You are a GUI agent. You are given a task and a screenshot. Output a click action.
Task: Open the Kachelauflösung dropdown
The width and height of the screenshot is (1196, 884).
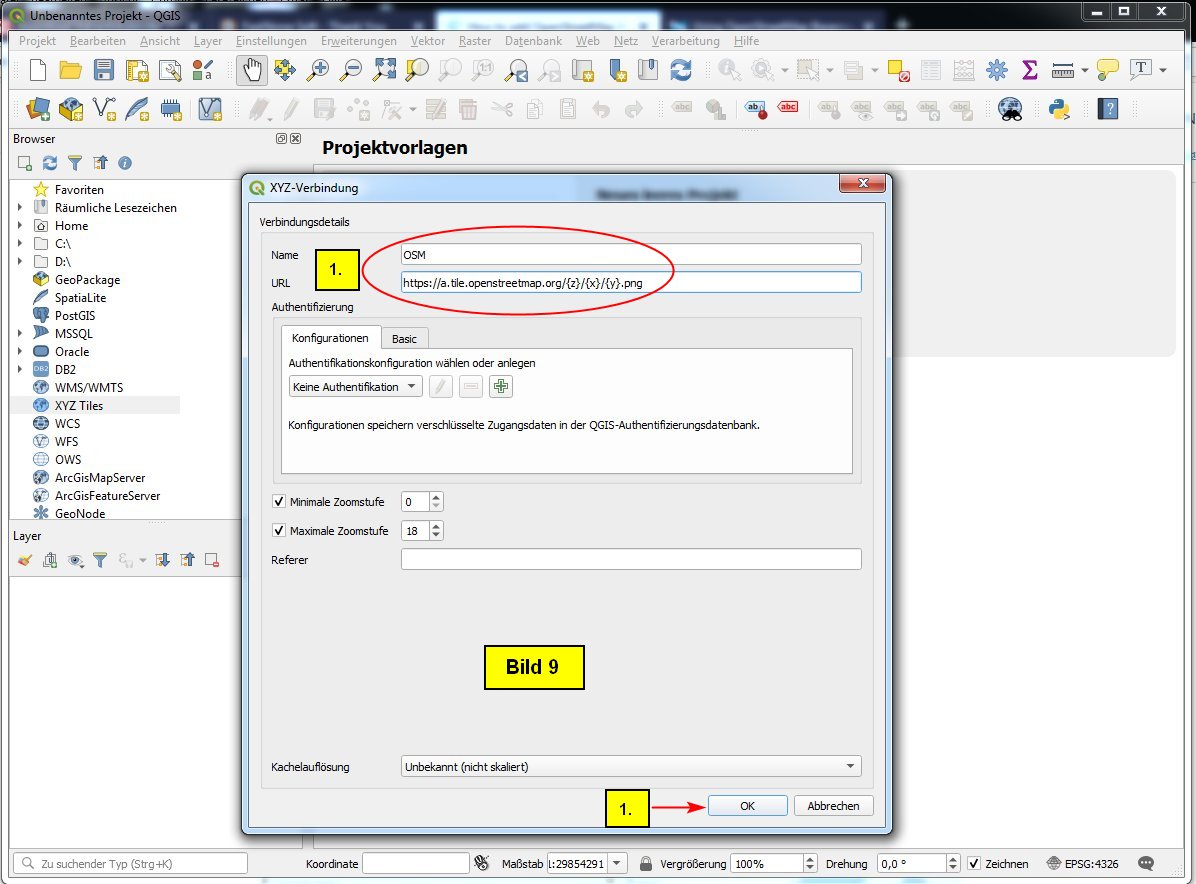[x=630, y=767]
